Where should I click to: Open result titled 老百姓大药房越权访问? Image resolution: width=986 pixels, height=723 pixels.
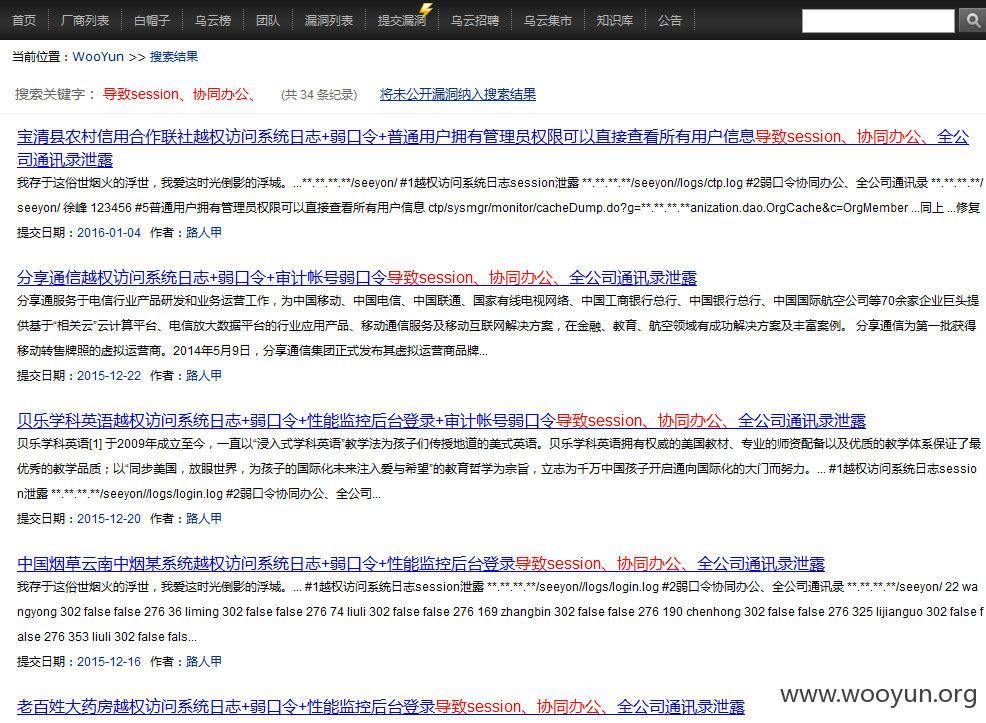pyautogui.click(x=380, y=707)
